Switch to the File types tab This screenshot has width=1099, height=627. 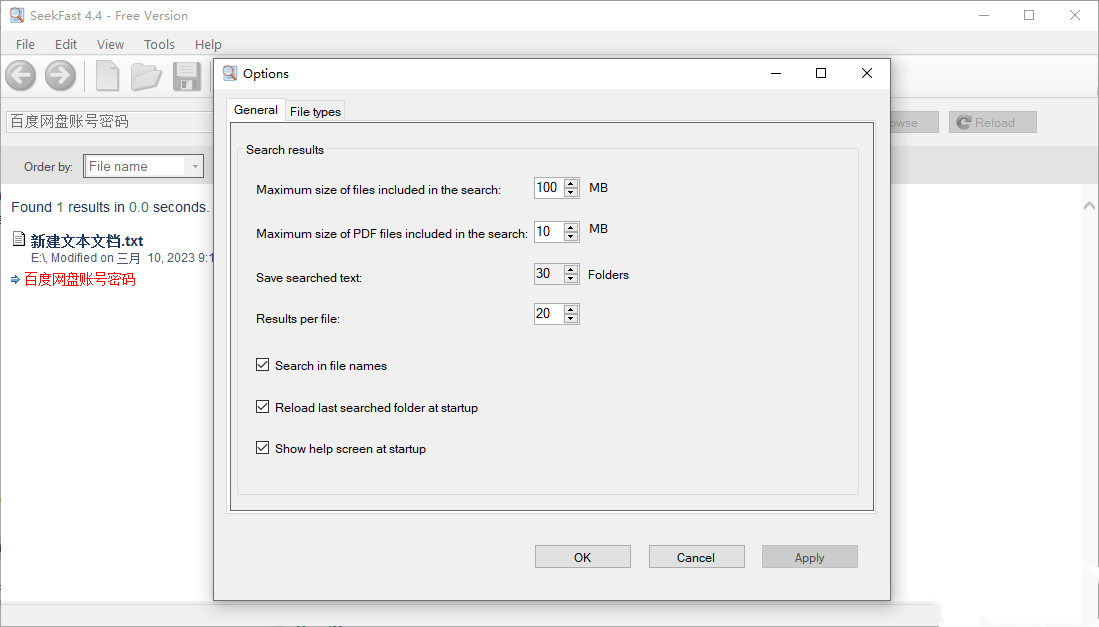point(315,111)
